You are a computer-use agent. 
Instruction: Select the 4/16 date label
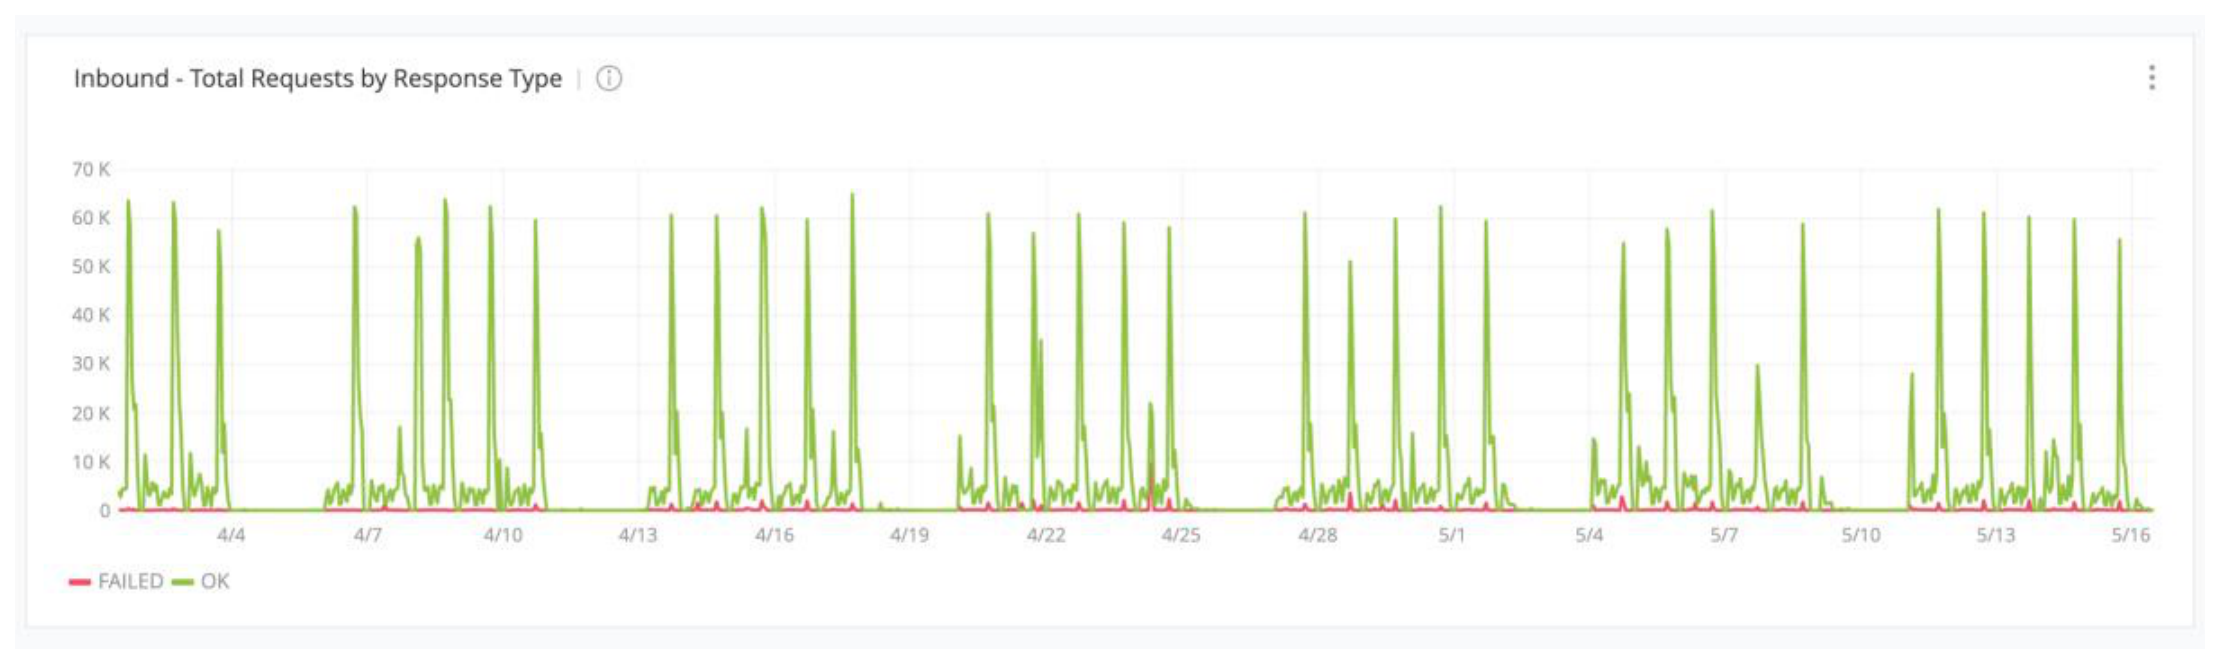[x=774, y=535]
